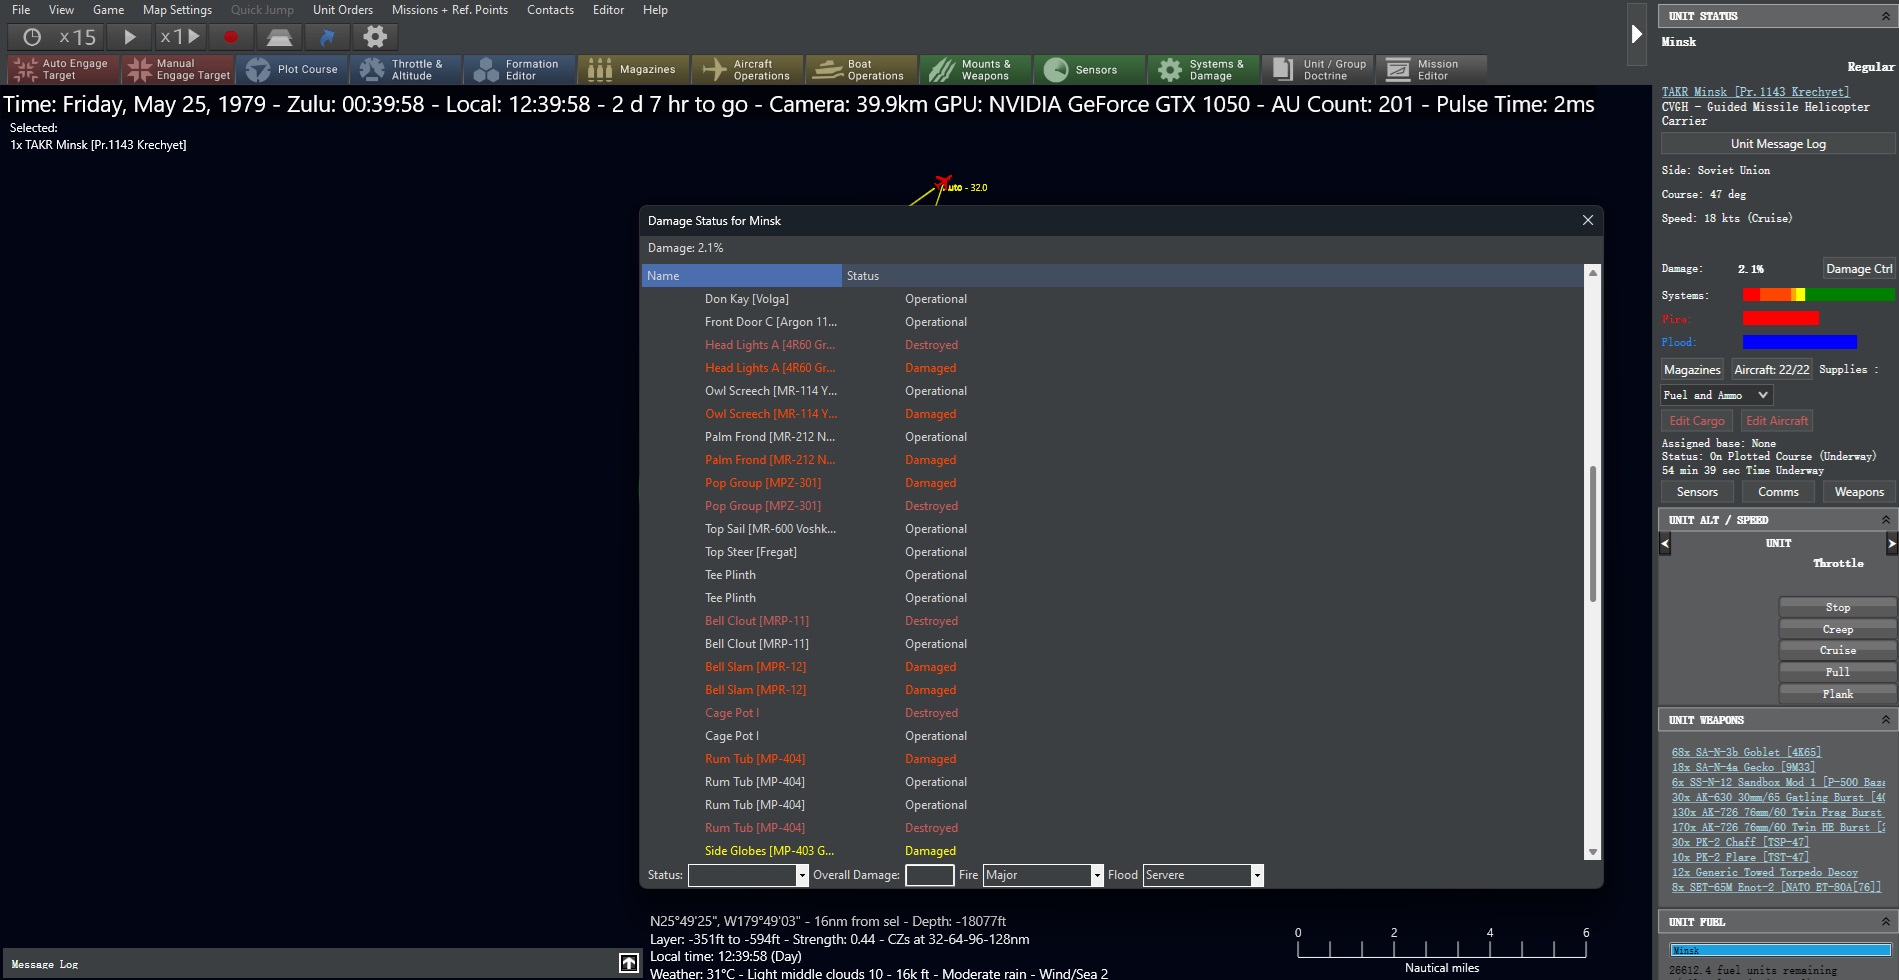The height and width of the screenshot is (980, 1899).
Task: Open Aircraft Operations
Action: 748,69
